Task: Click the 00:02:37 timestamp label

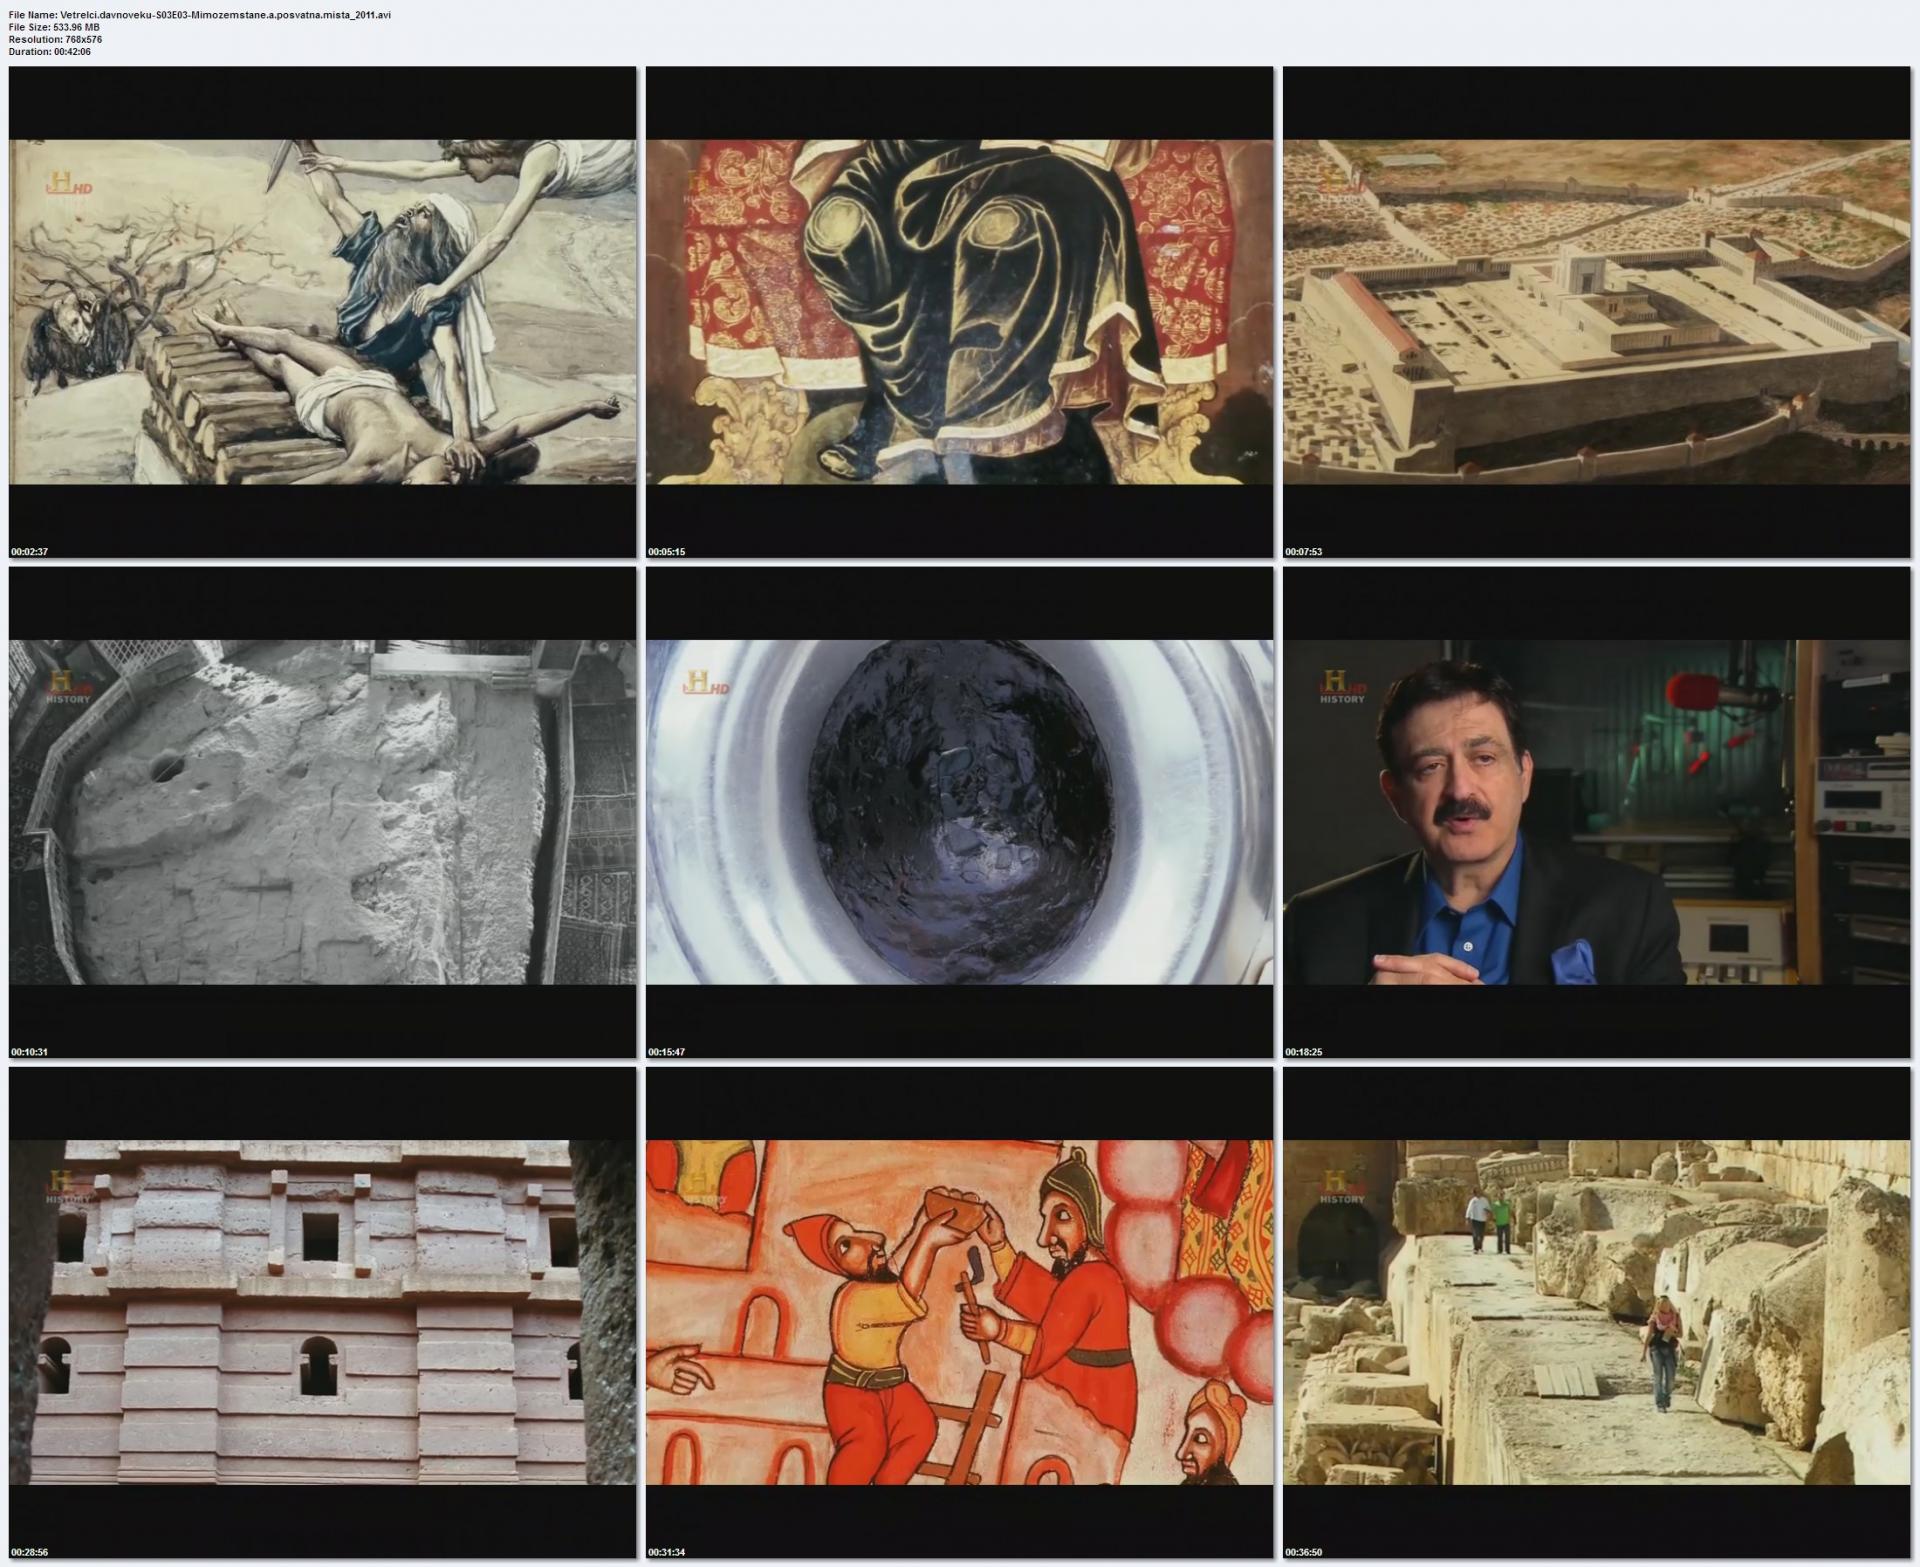Action: pos(30,552)
